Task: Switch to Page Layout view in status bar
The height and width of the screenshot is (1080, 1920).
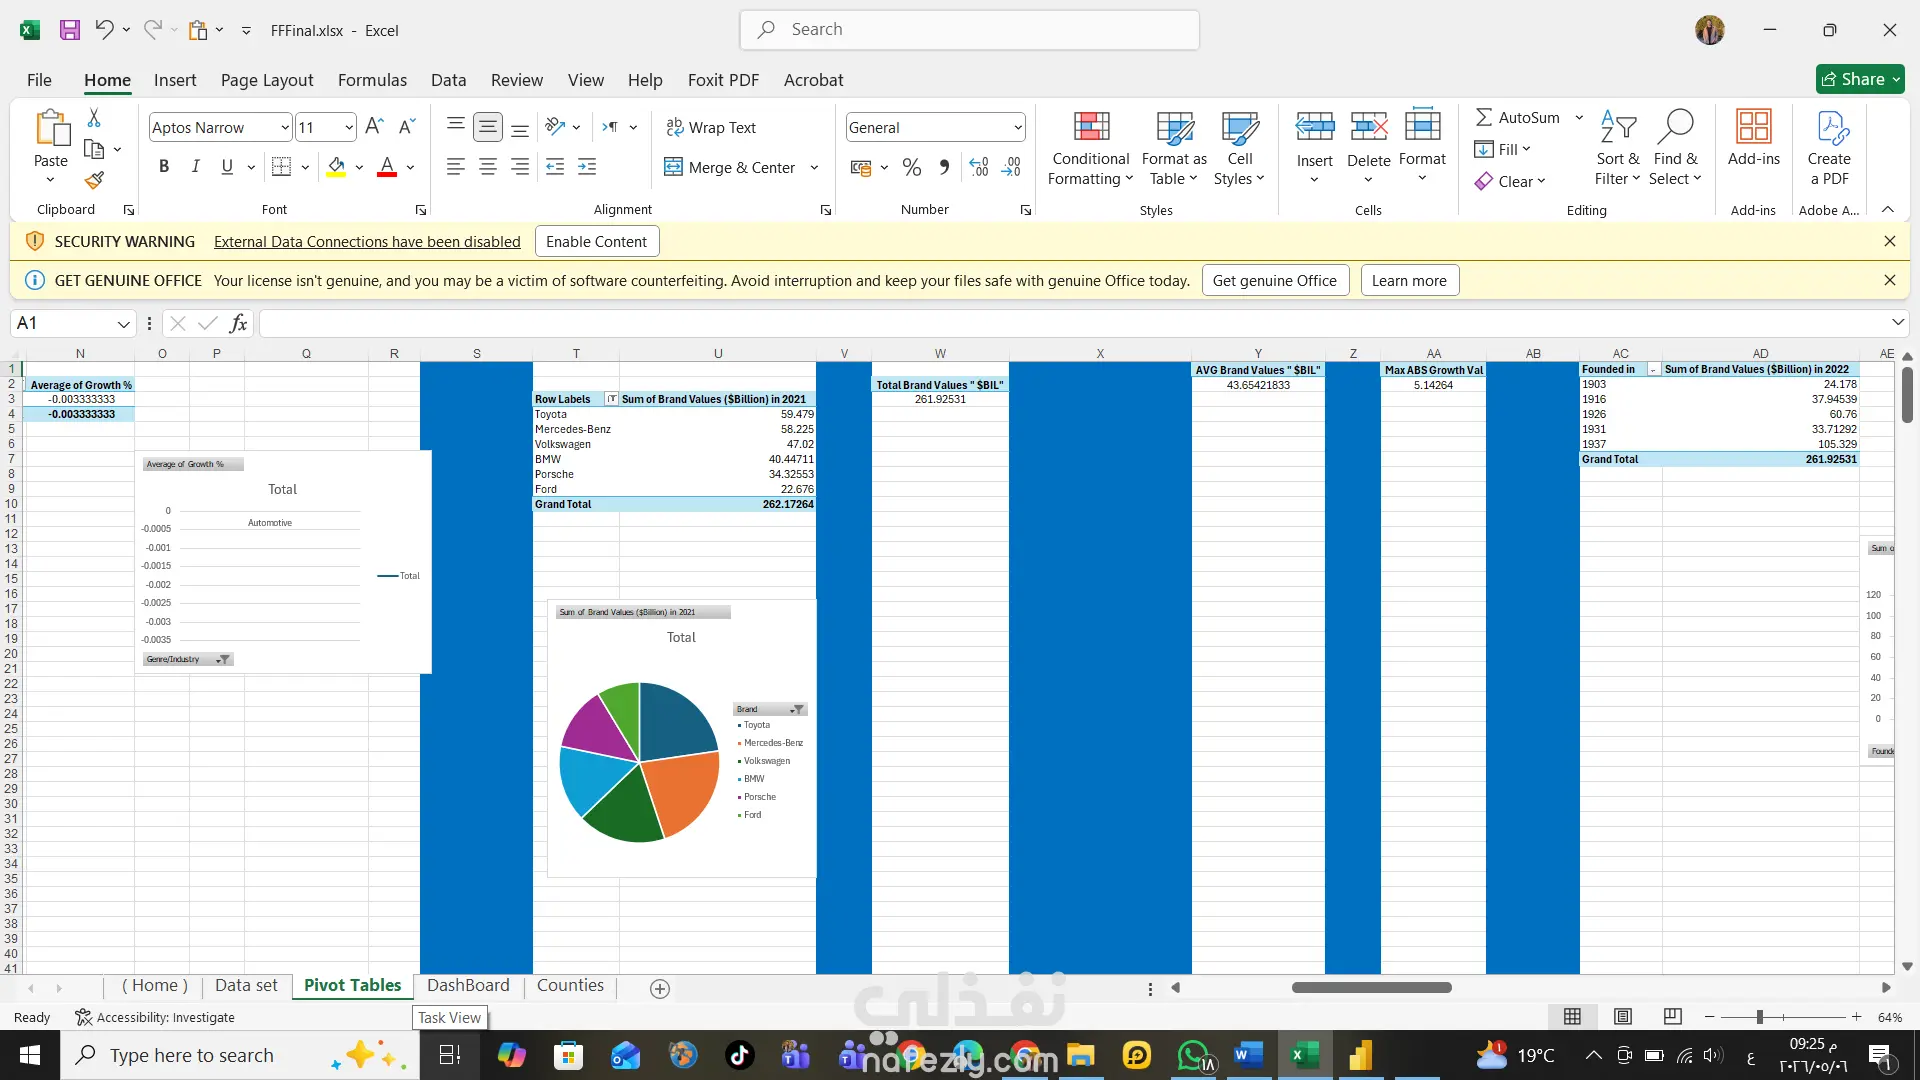Action: coord(1623,1017)
